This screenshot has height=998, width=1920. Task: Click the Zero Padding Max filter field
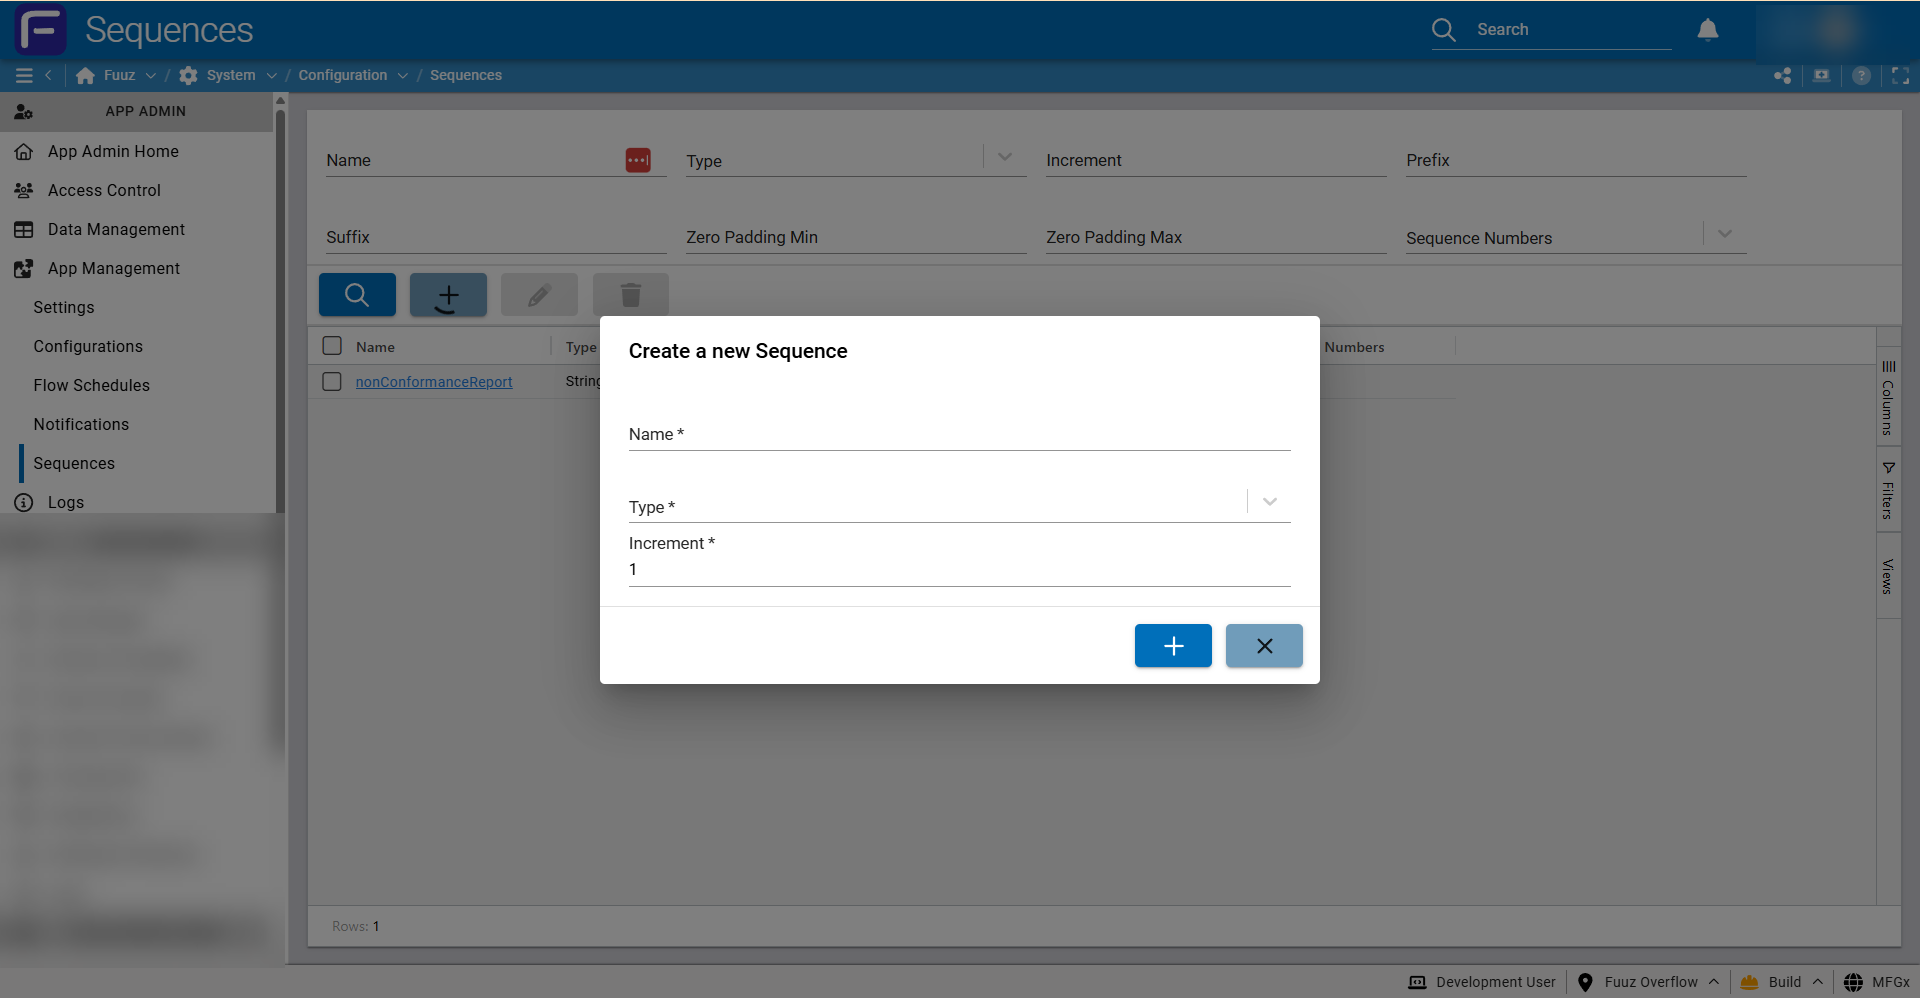point(1216,237)
